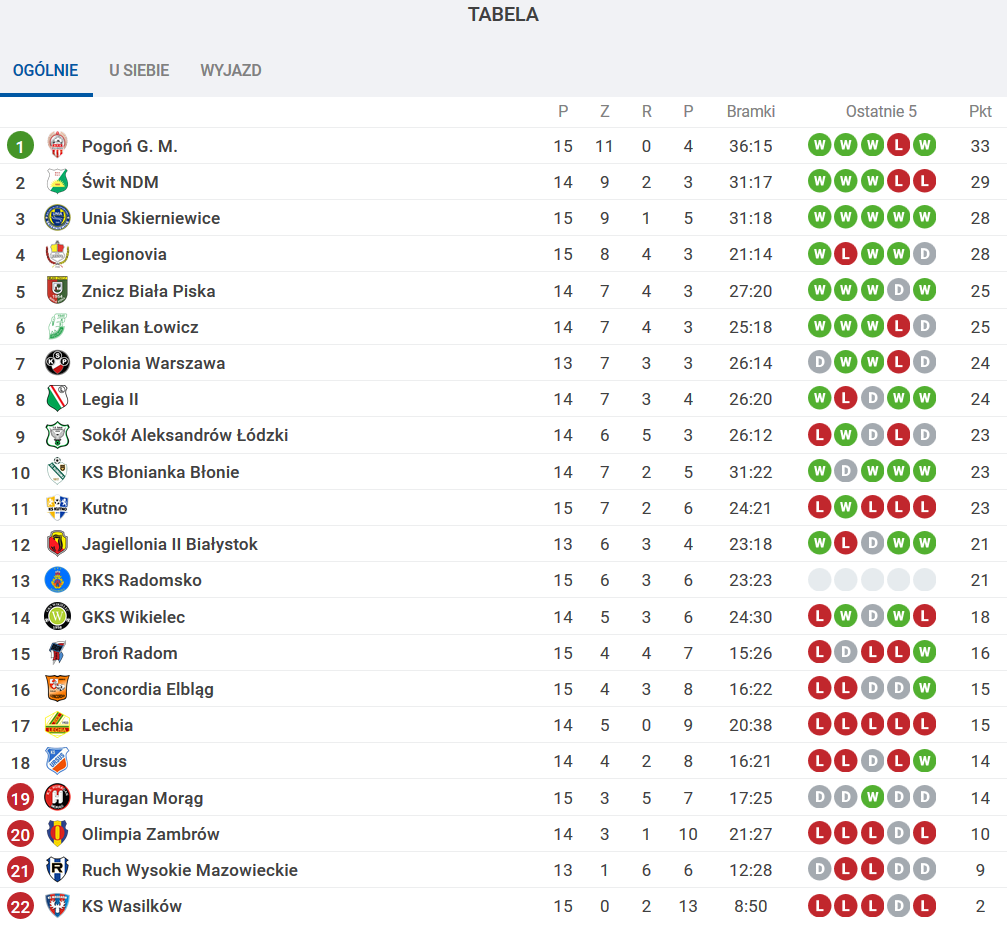This screenshot has width=1007, height=932.
Task: Click the Pkt column header
Action: click(x=980, y=111)
